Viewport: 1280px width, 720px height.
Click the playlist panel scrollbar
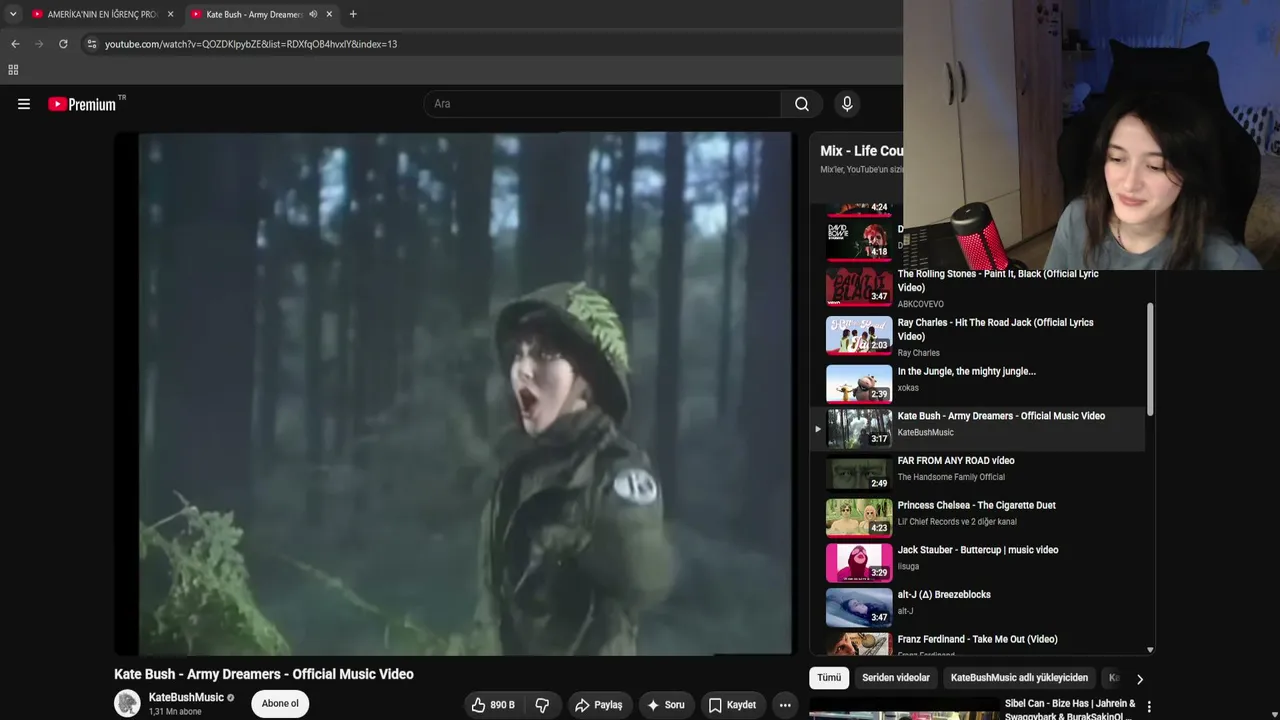click(x=1150, y=360)
